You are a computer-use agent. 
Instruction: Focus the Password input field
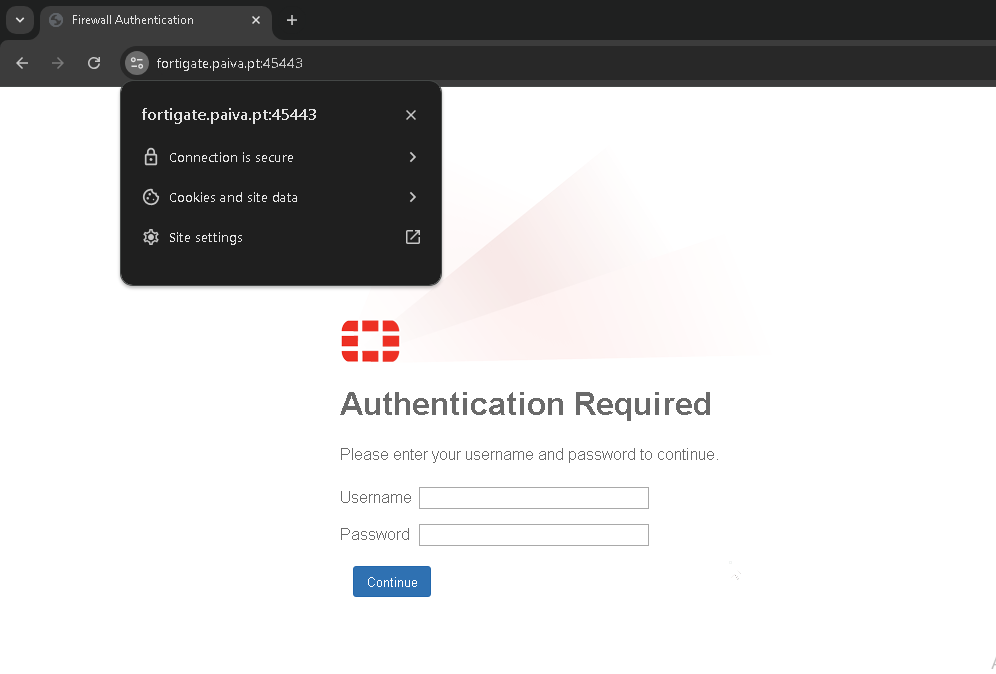click(x=533, y=535)
